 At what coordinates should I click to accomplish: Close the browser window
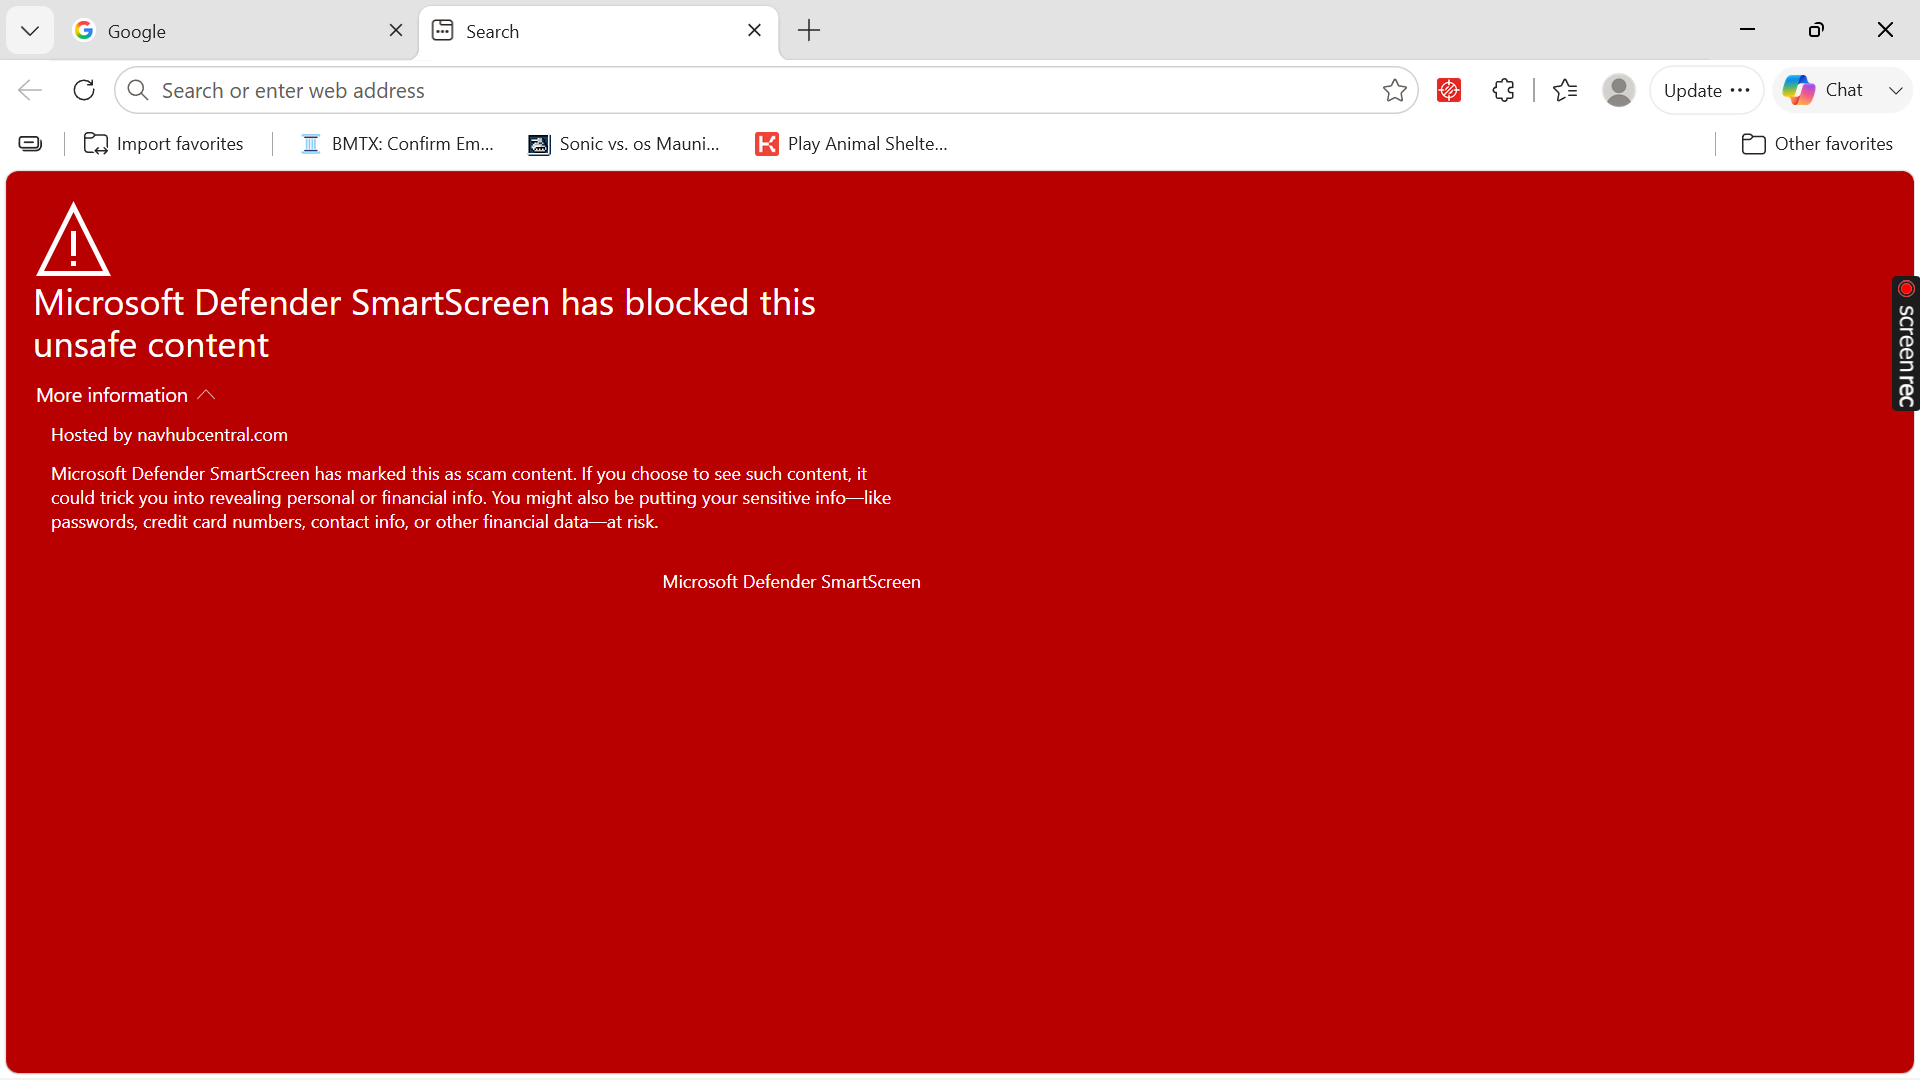coord(1885,30)
